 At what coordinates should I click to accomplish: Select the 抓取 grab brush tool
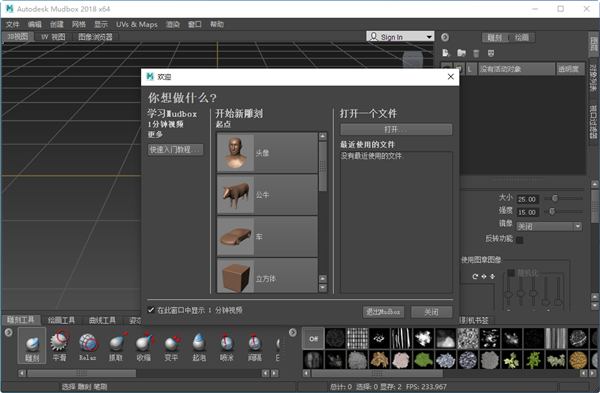coord(116,346)
